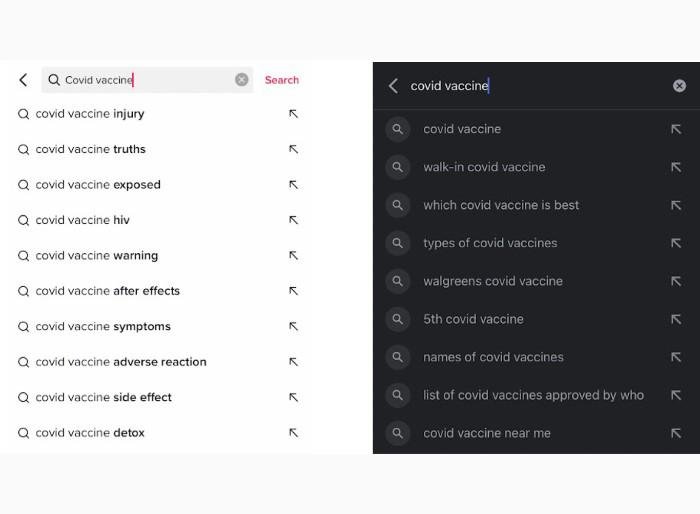700x514 pixels.
Task: Fill in 'covid vaccine injury' with its arrow
Action: pos(293,114)
